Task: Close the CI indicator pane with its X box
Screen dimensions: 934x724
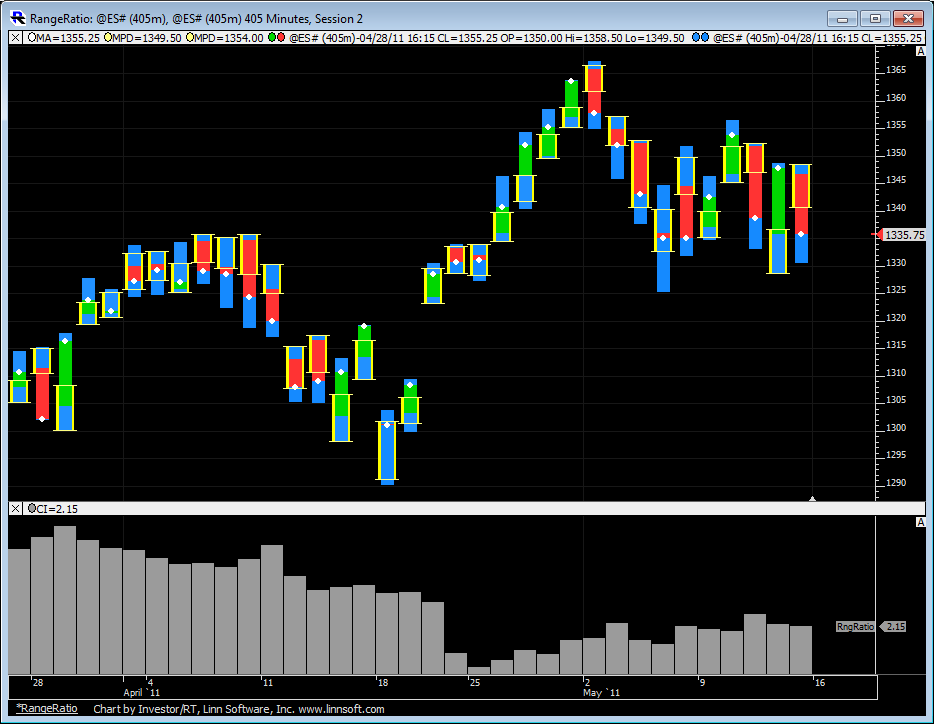Action: pos(15,508)
